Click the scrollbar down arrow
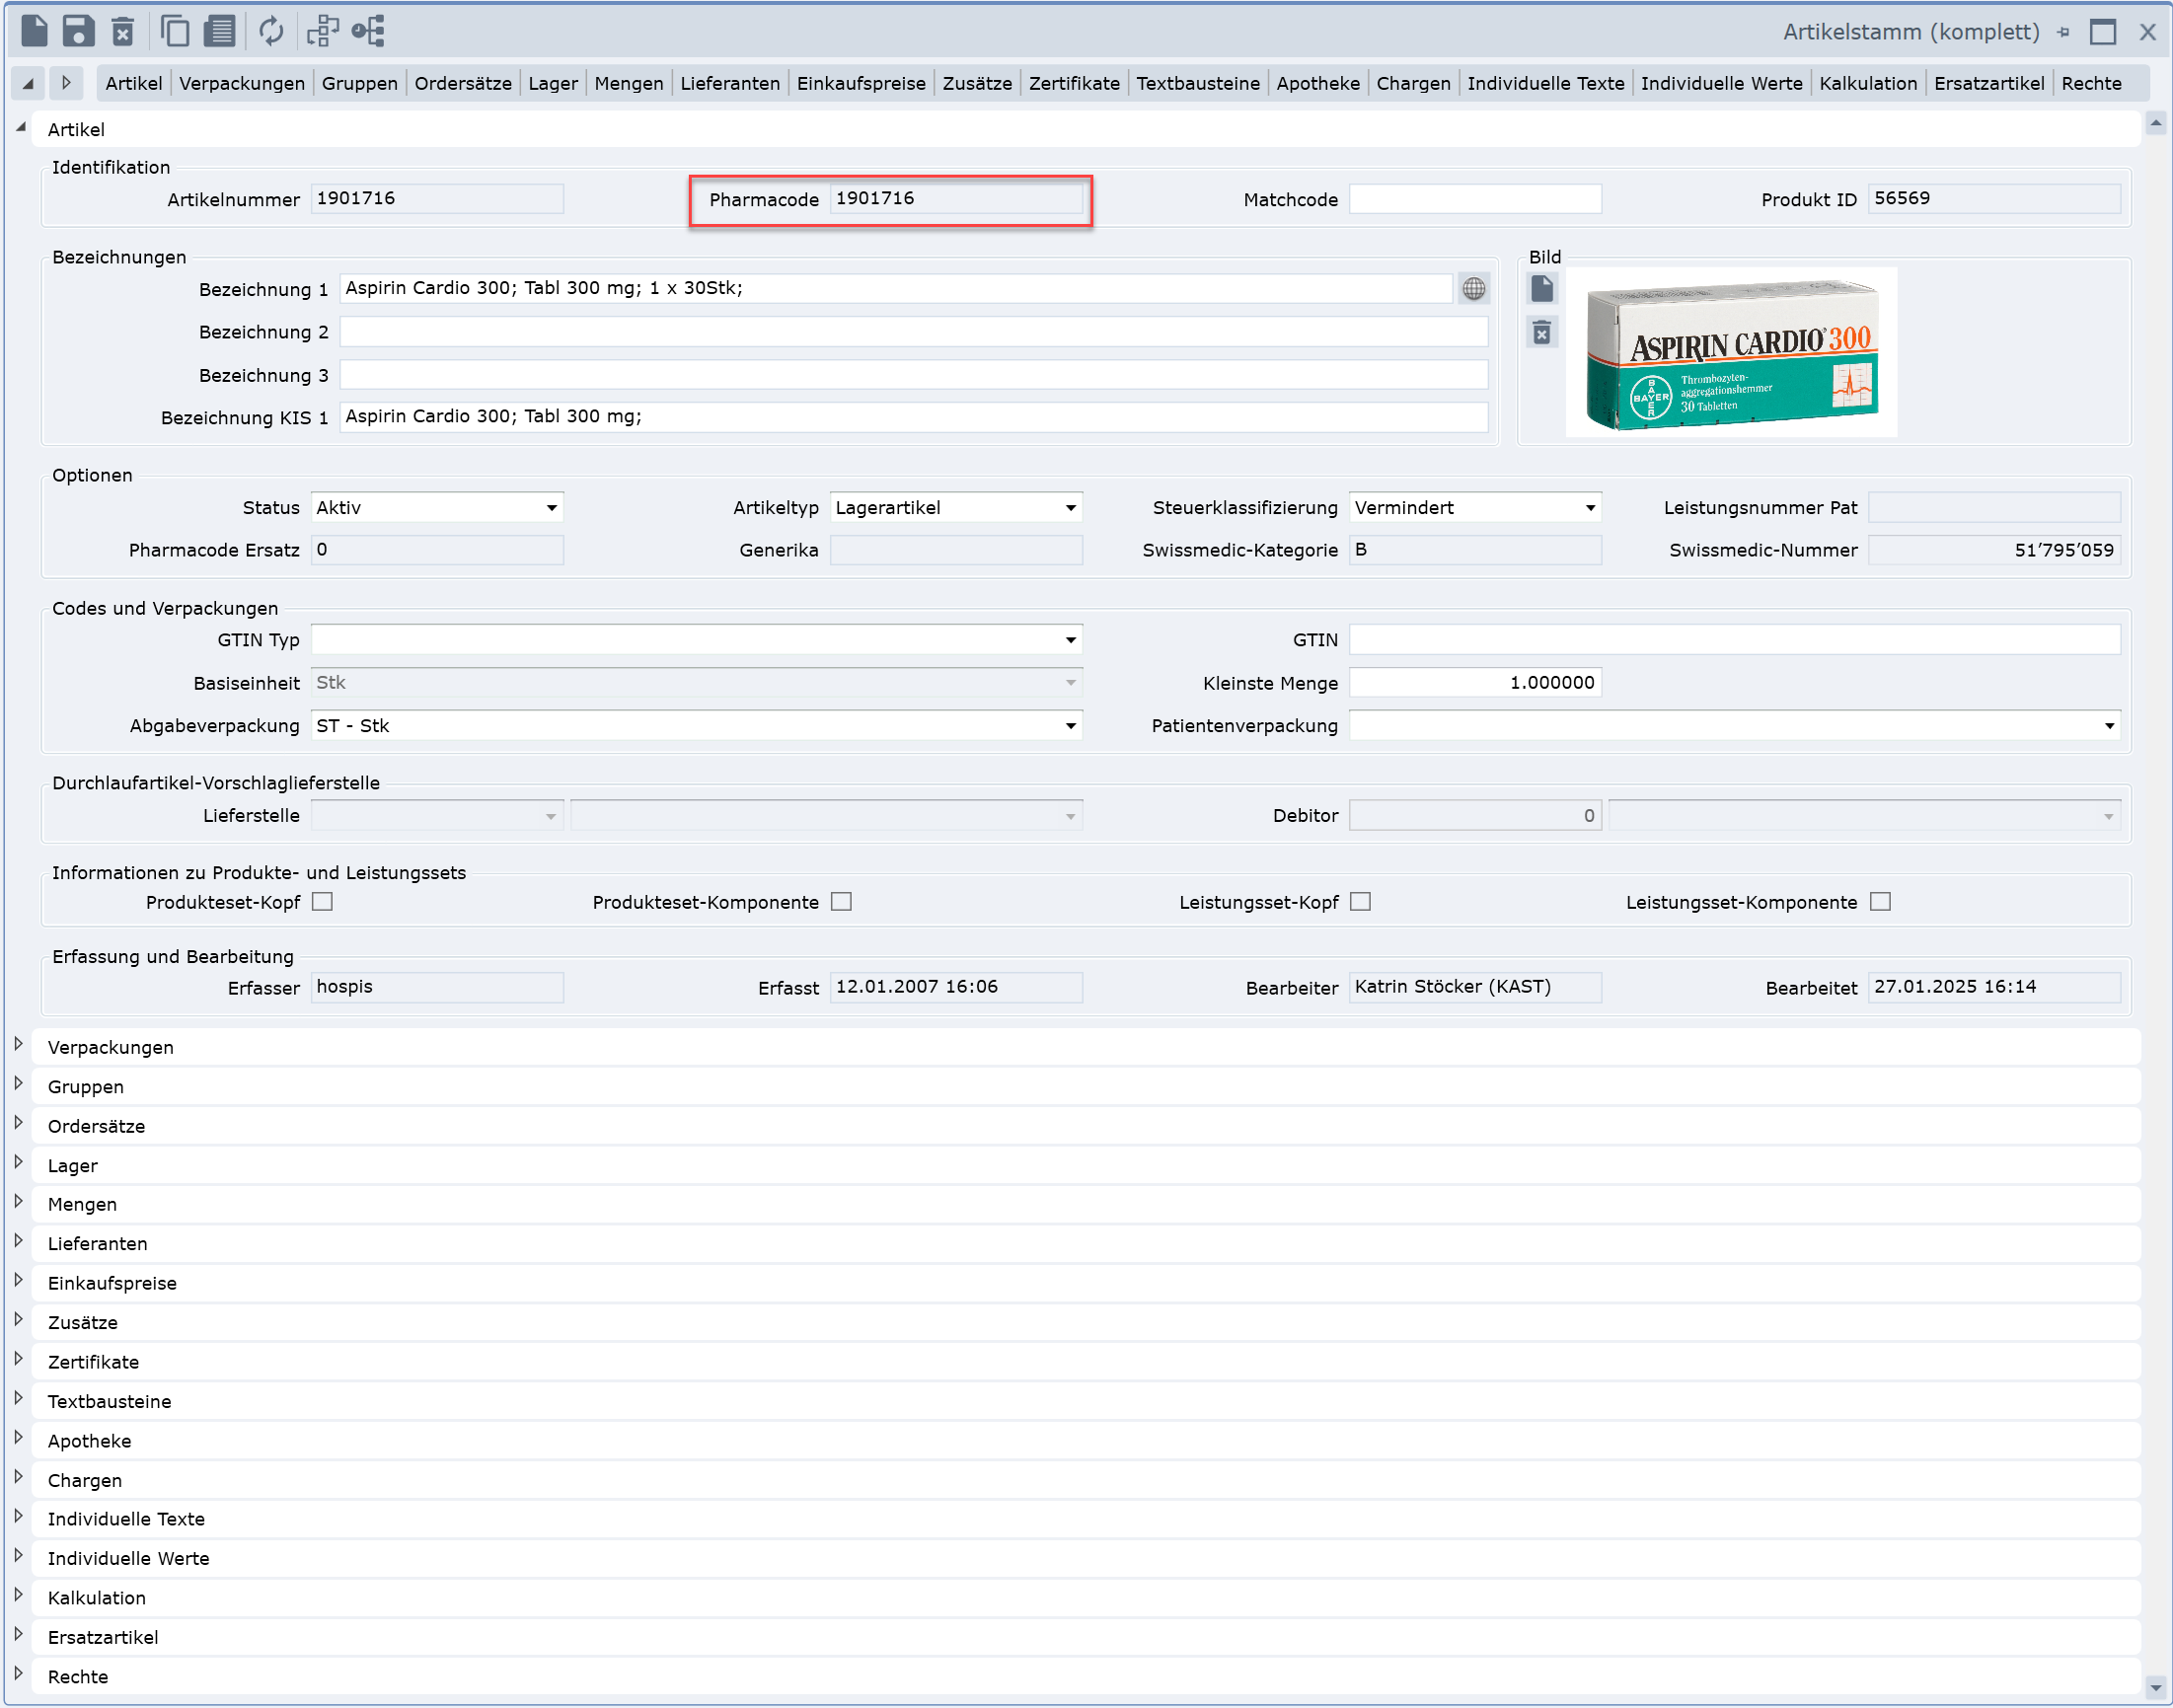Viewport: 2173px width, 1708px height. pyautogui.click(x=2155, y=1687)
